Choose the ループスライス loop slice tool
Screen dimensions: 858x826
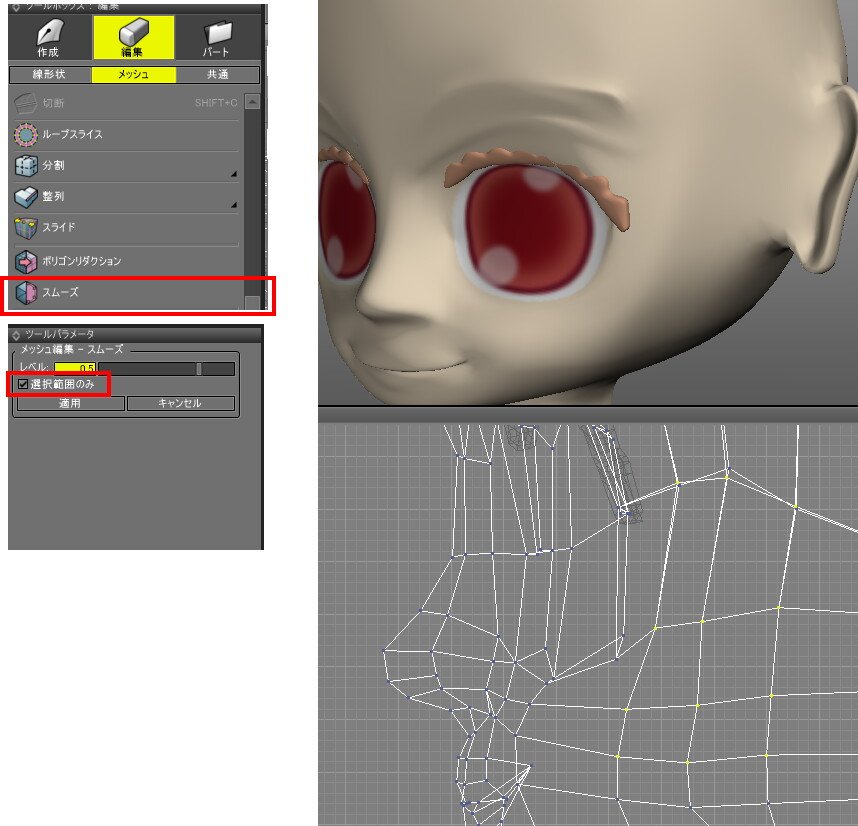pyautogui.click(x=126, y=135)
